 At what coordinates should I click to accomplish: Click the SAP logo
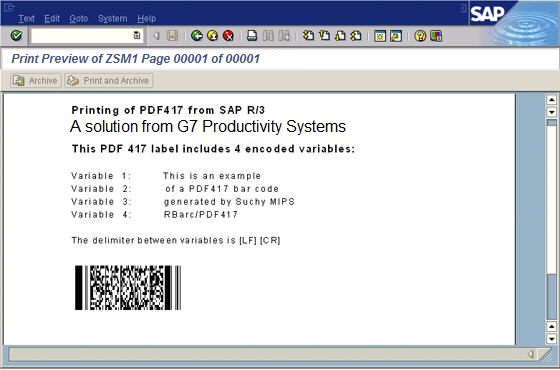click(487, 14)
